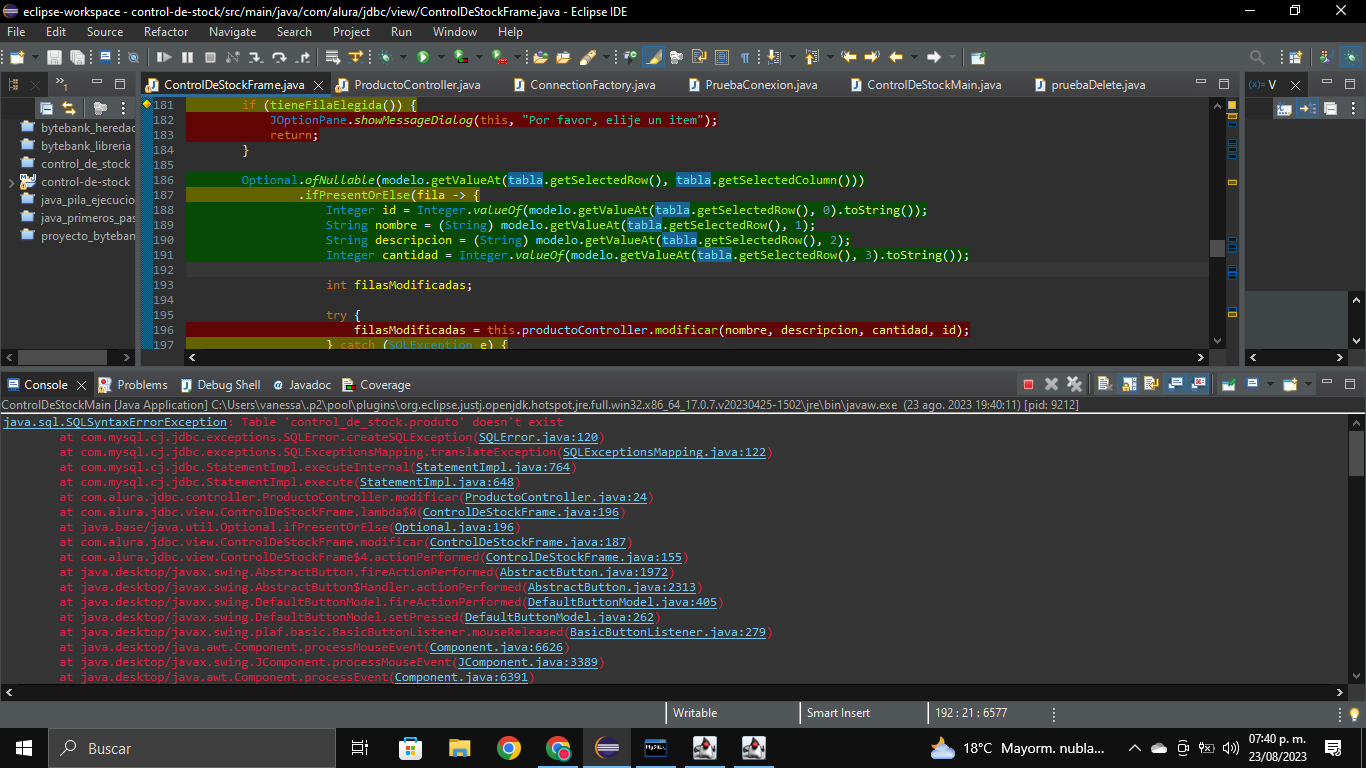Open Back navigation history dropdown arrow

point(913,57)
